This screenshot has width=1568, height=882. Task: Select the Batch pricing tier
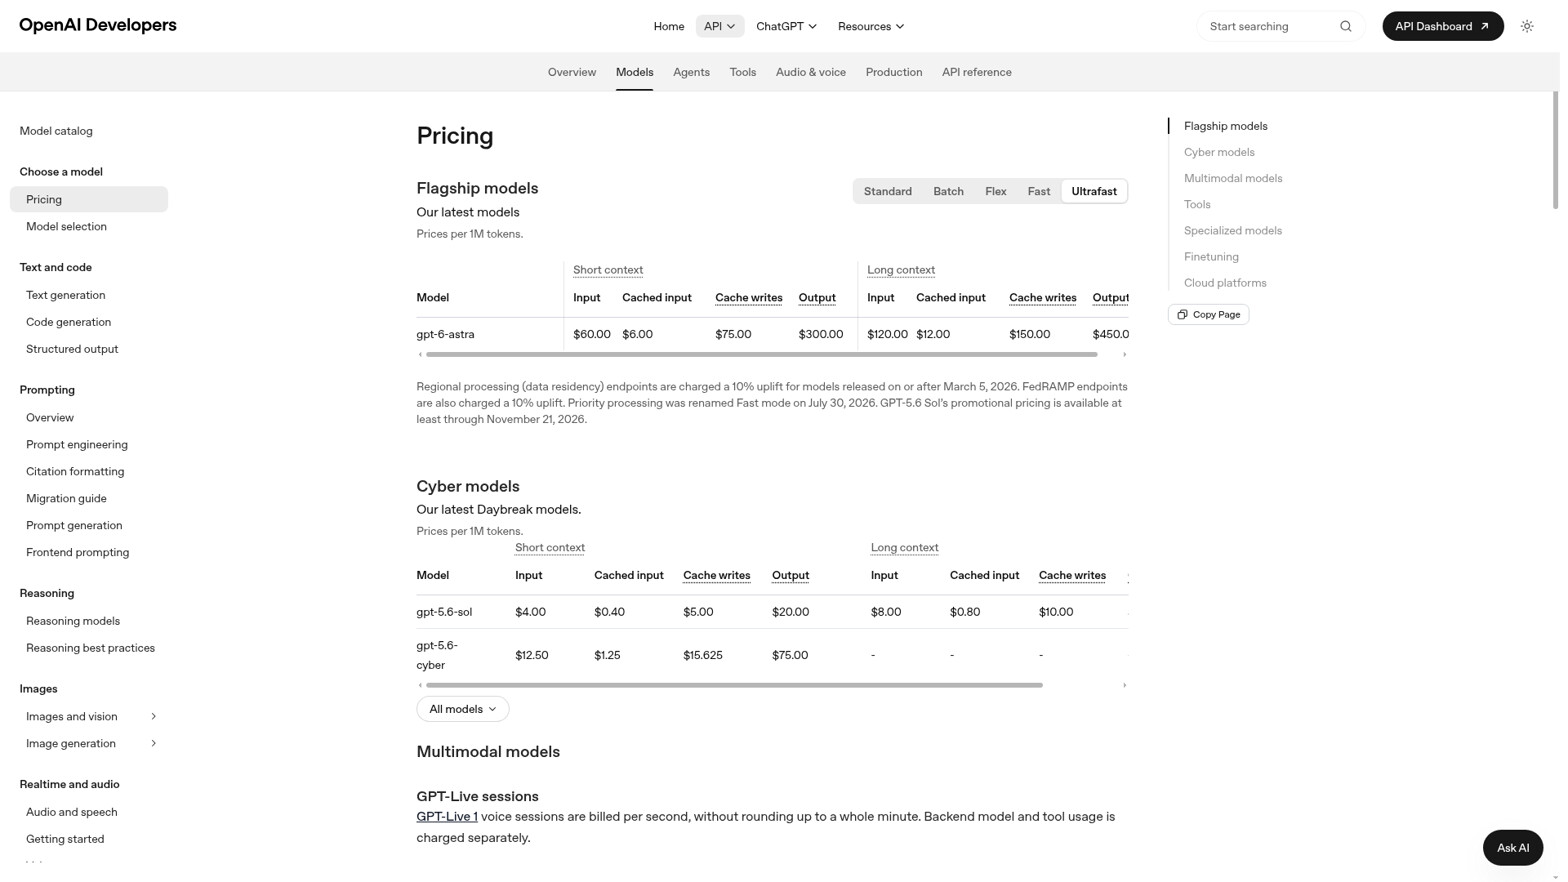click(948, 192)
